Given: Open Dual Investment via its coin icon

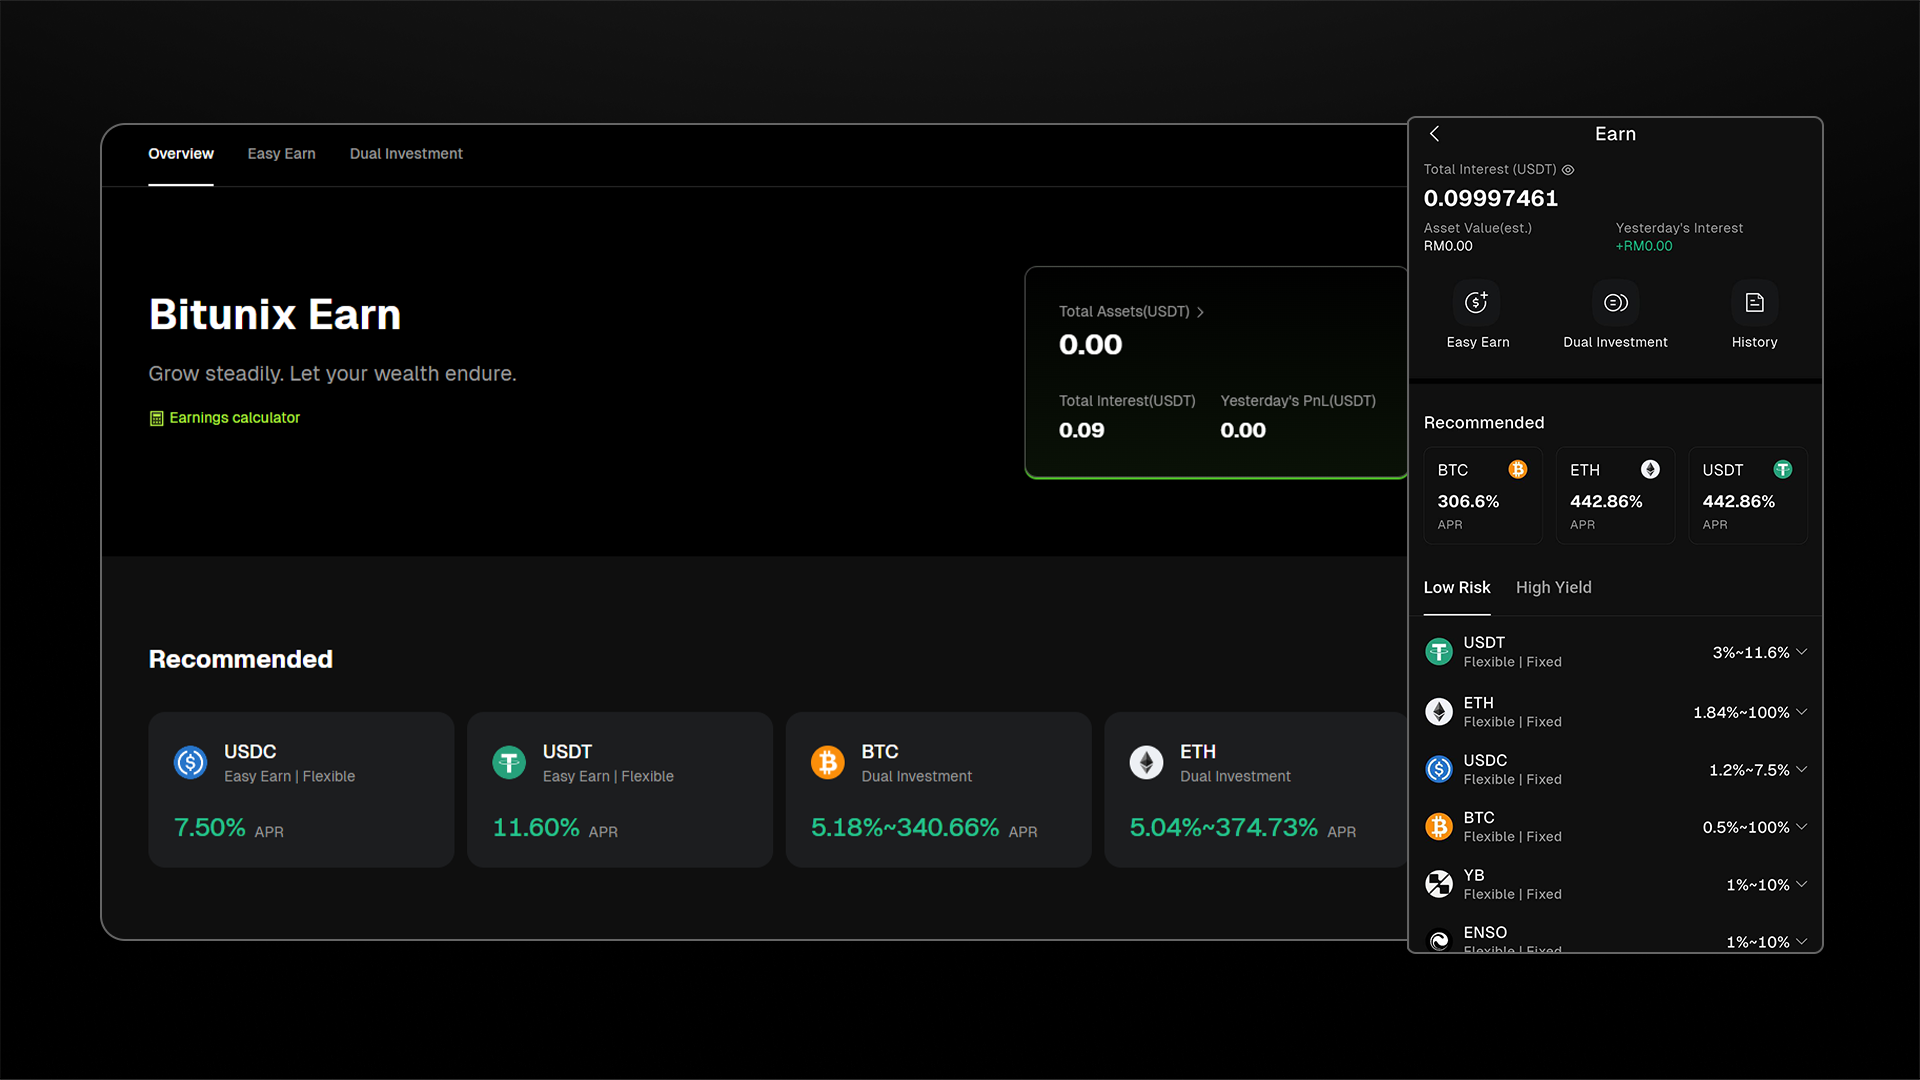Looking at the screenshot, I should (1614, 302).
